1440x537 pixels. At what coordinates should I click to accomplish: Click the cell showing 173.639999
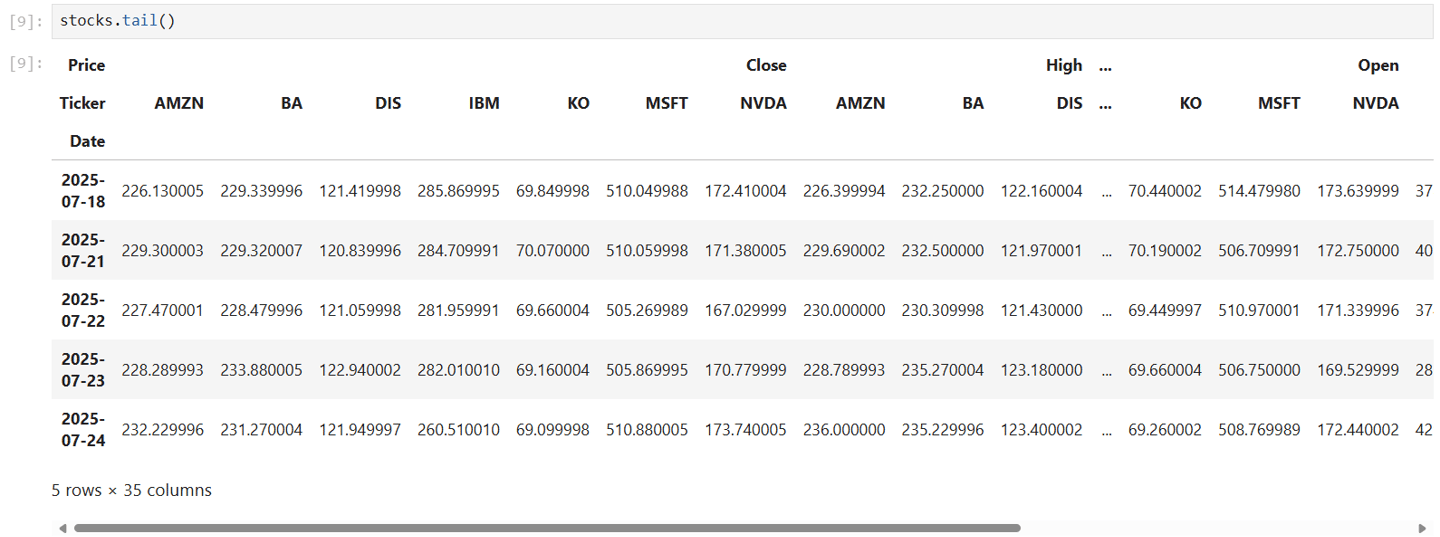(1358, 190)
